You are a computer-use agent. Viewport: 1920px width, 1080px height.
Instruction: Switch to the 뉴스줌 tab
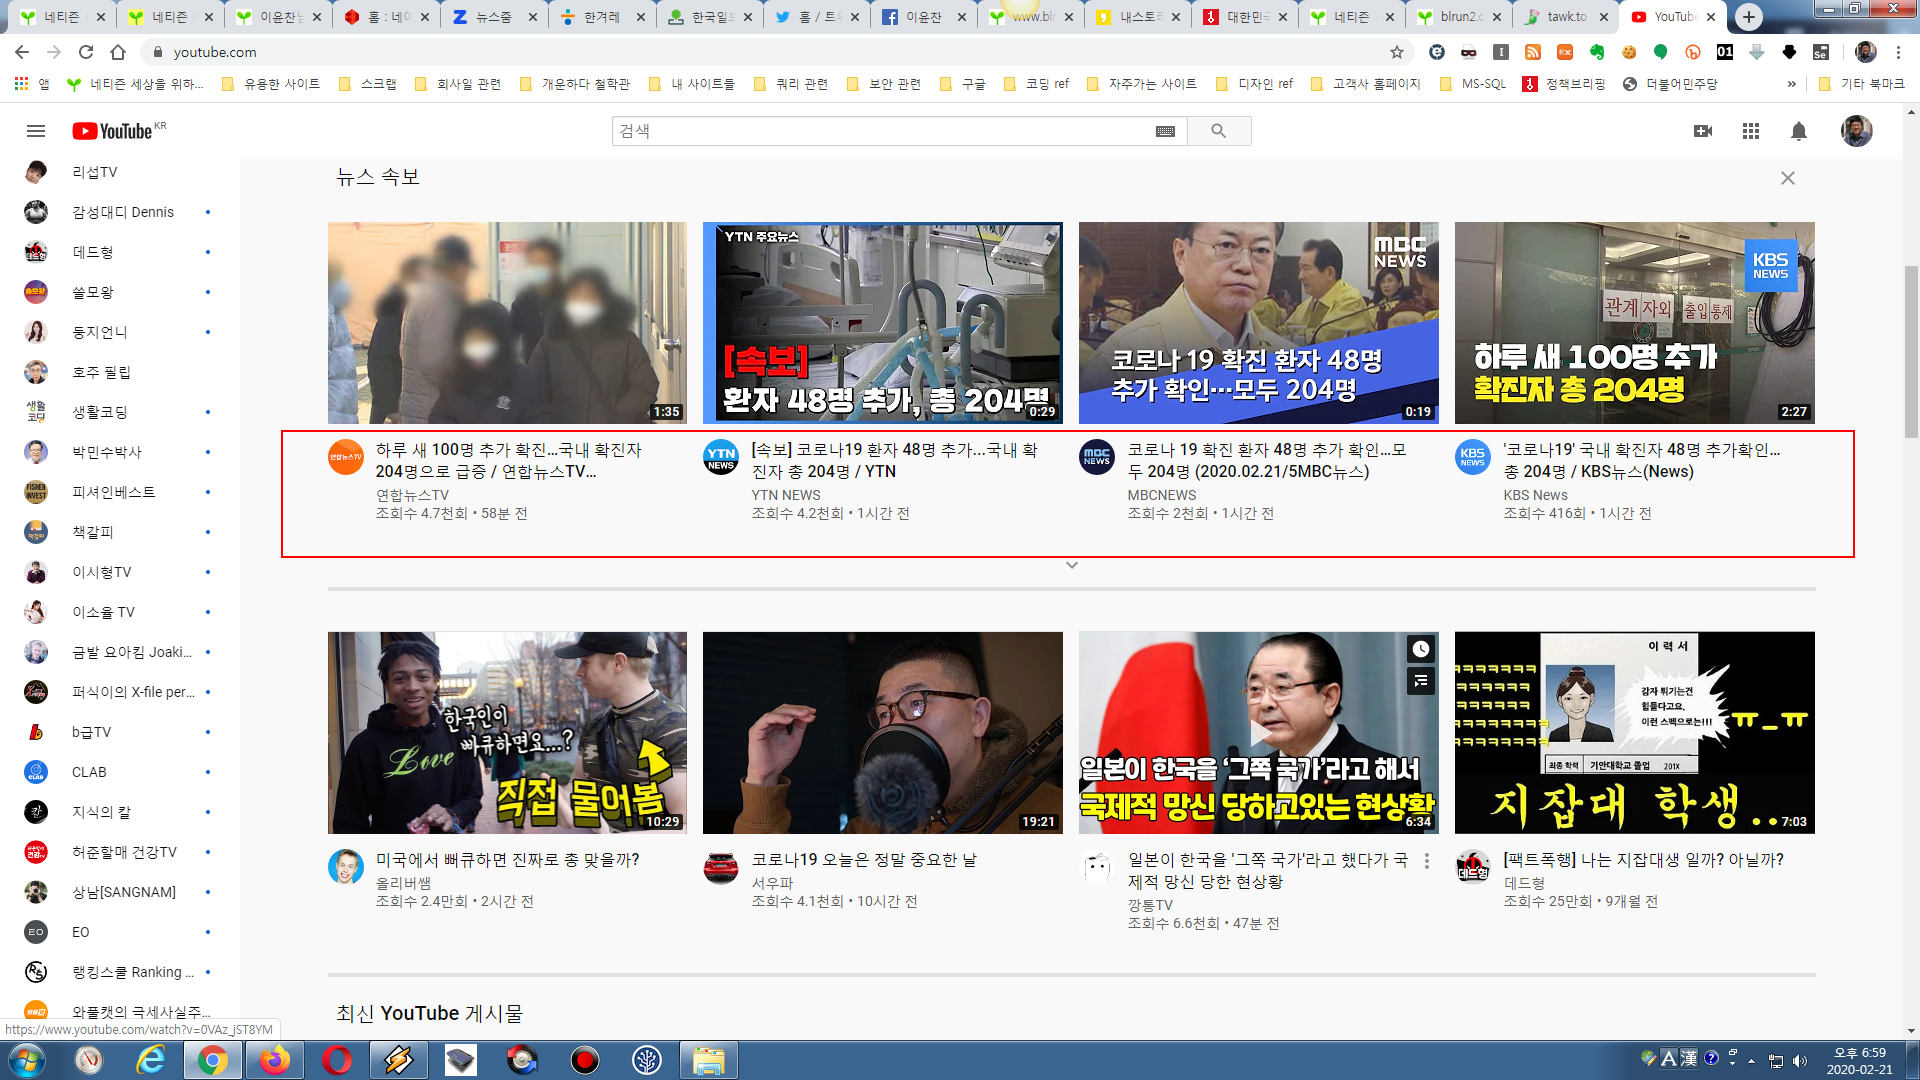(494, 17)
